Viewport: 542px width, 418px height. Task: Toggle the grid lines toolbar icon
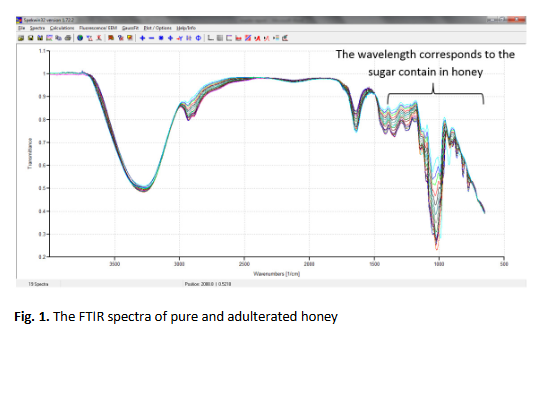[x=219, y=38]
